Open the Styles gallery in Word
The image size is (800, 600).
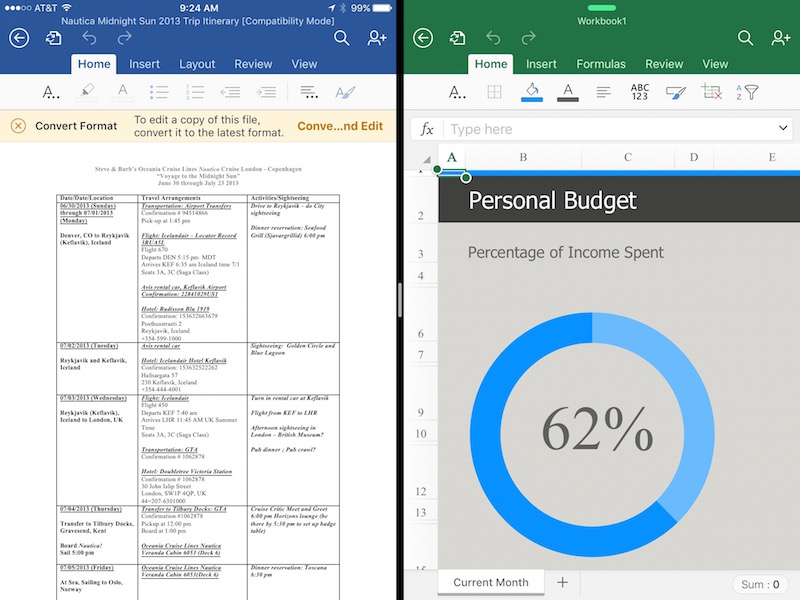345,92
